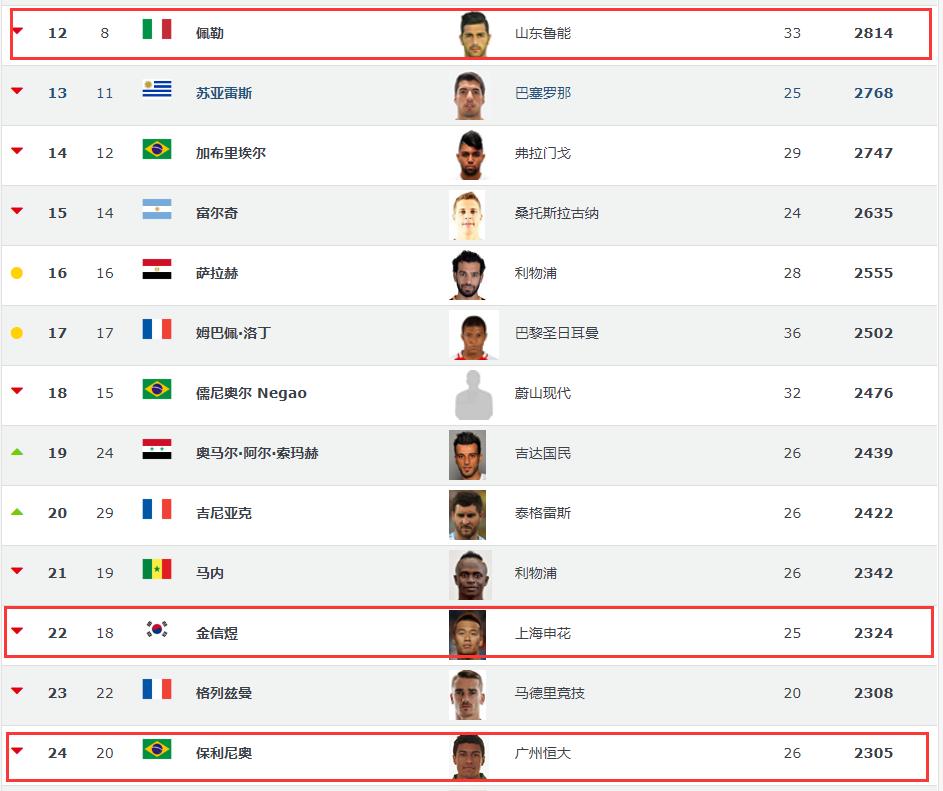Select player name 姆巴佩·洛丁

(x=233, y=333)
